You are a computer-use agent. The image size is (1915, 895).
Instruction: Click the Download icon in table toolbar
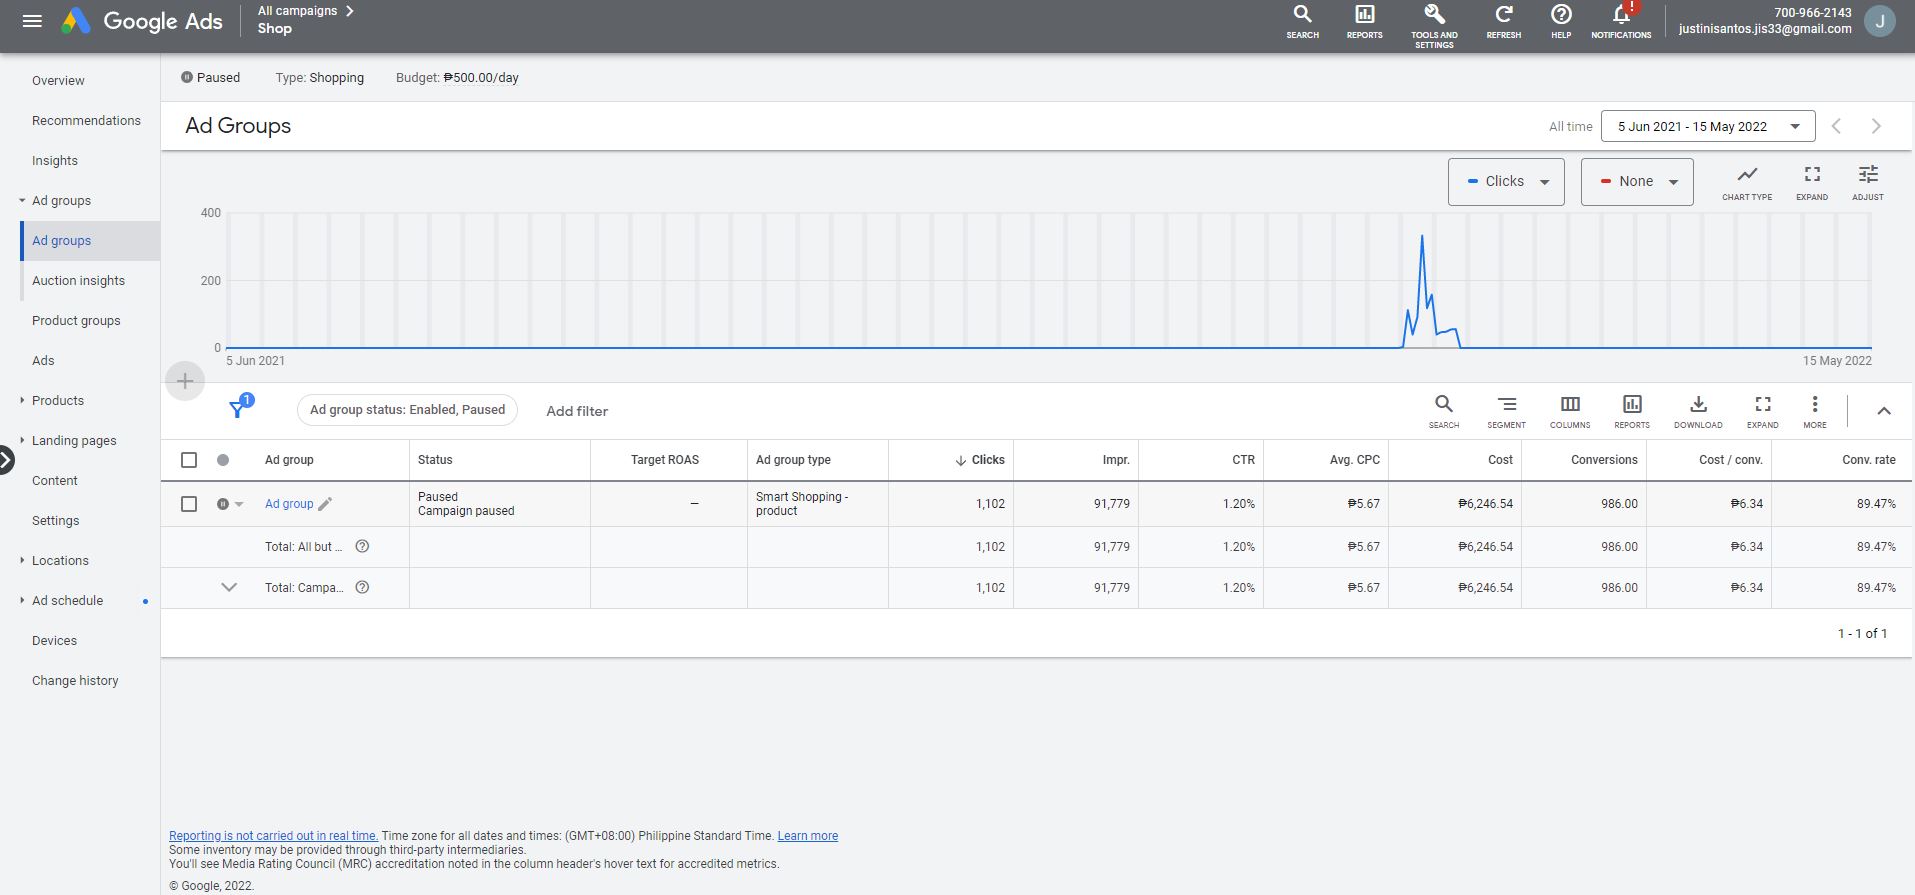(x=1698, y=405)
